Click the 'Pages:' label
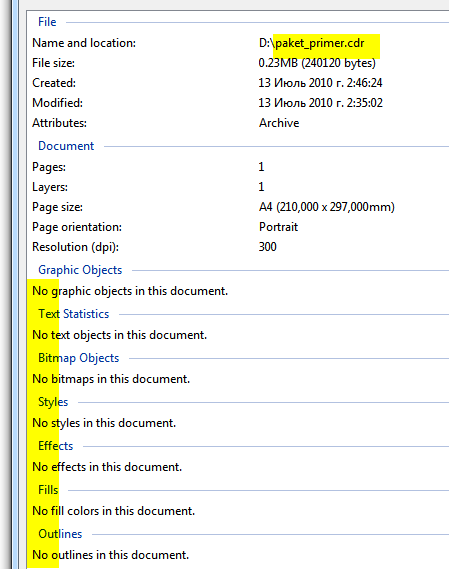Viewport: 449px width, 569px height. (x=49, y=167)
